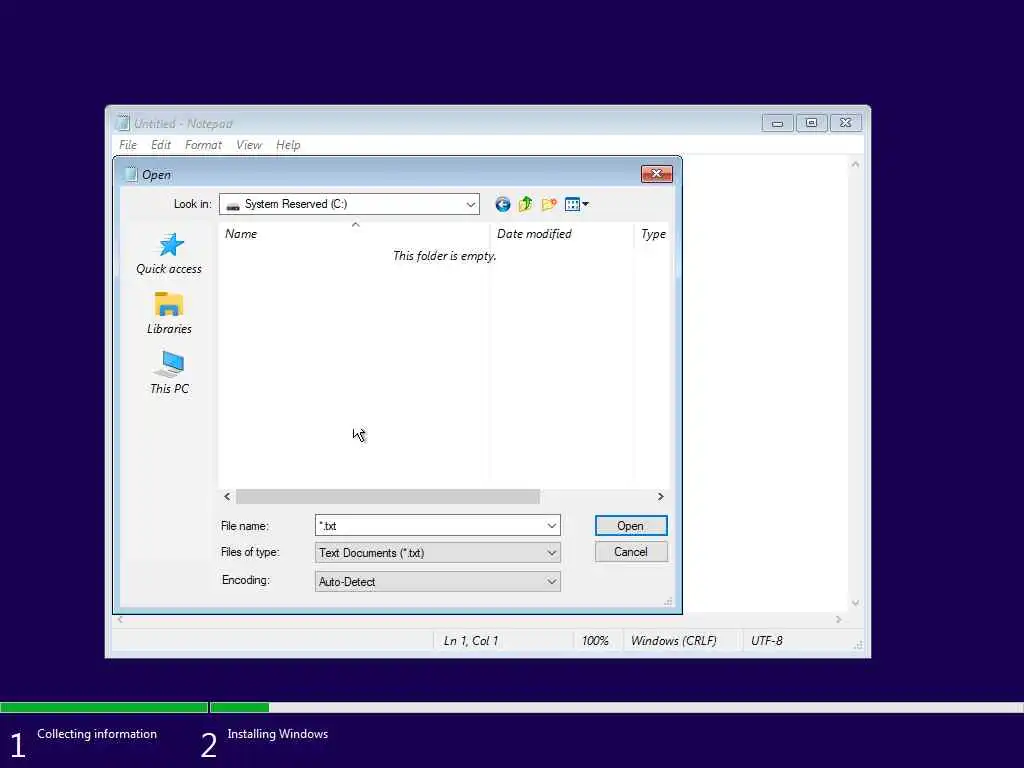Click the 100% zoom status entry
1024x768 pixels.
click(595, 641)
